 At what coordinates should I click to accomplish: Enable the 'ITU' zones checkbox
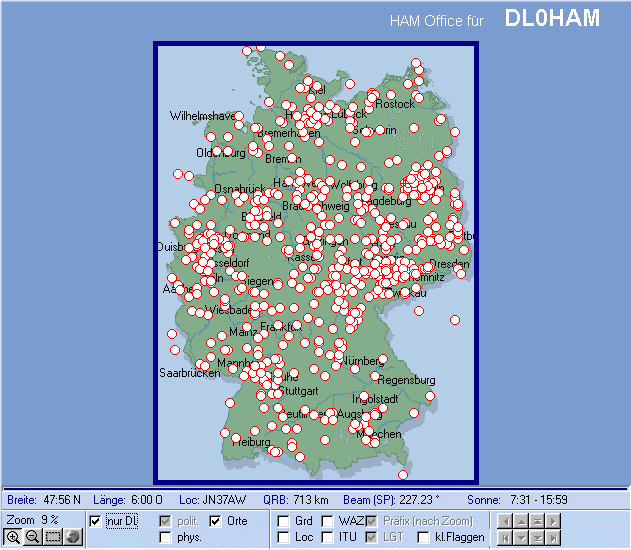[x=327, y=538]
